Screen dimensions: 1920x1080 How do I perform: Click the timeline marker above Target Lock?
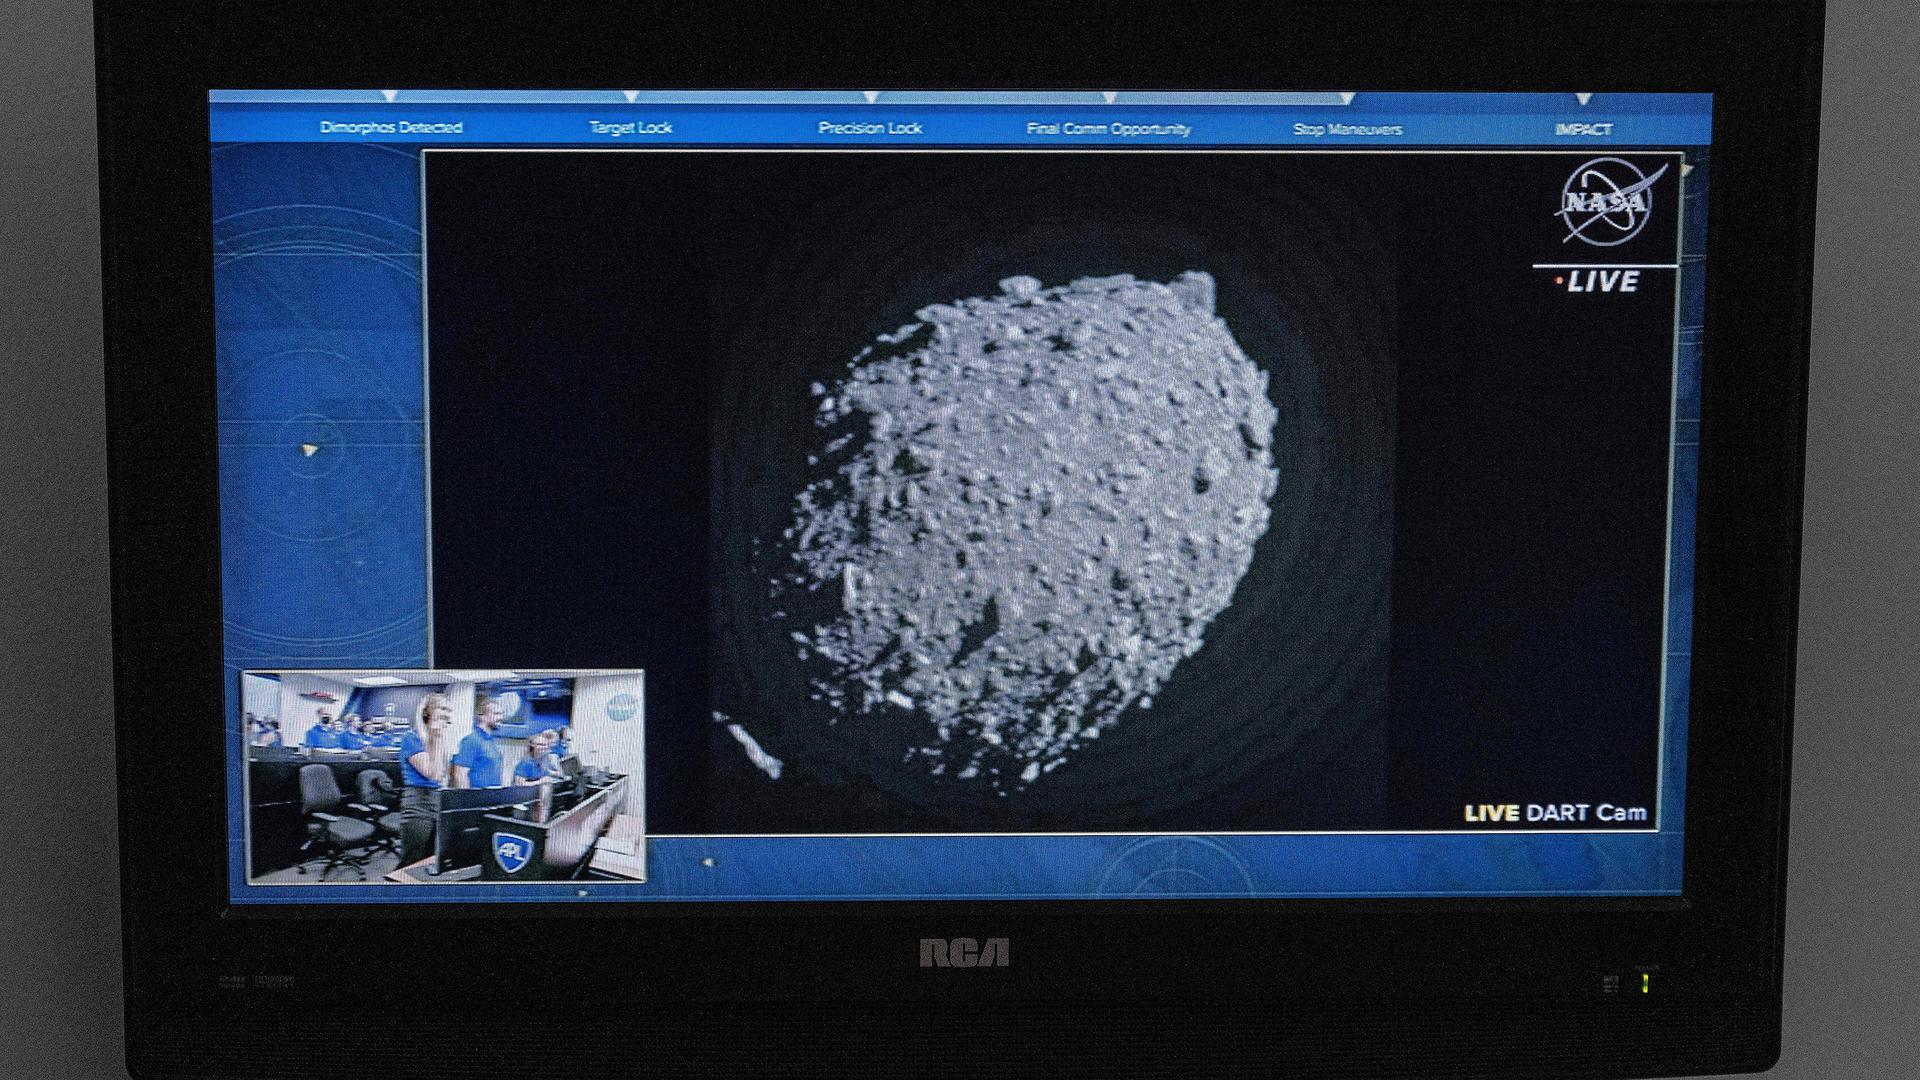(631, 97)
